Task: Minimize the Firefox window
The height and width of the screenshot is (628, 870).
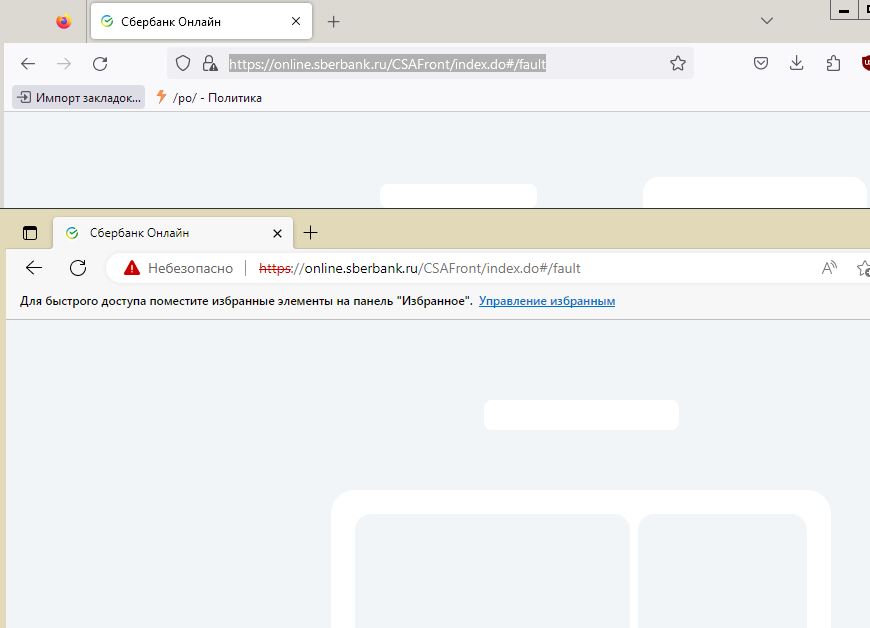Action: (x=843, y=10)
